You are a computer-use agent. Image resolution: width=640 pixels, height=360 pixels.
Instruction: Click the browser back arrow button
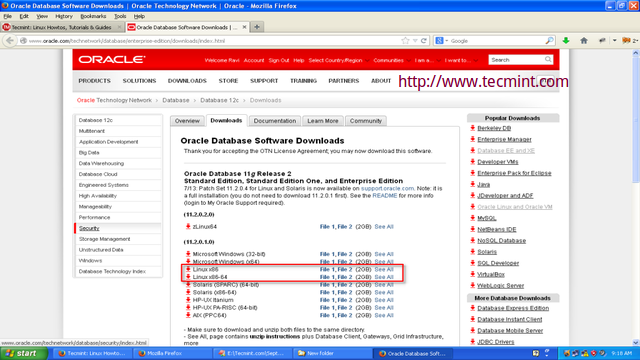(x=10, y=41)
